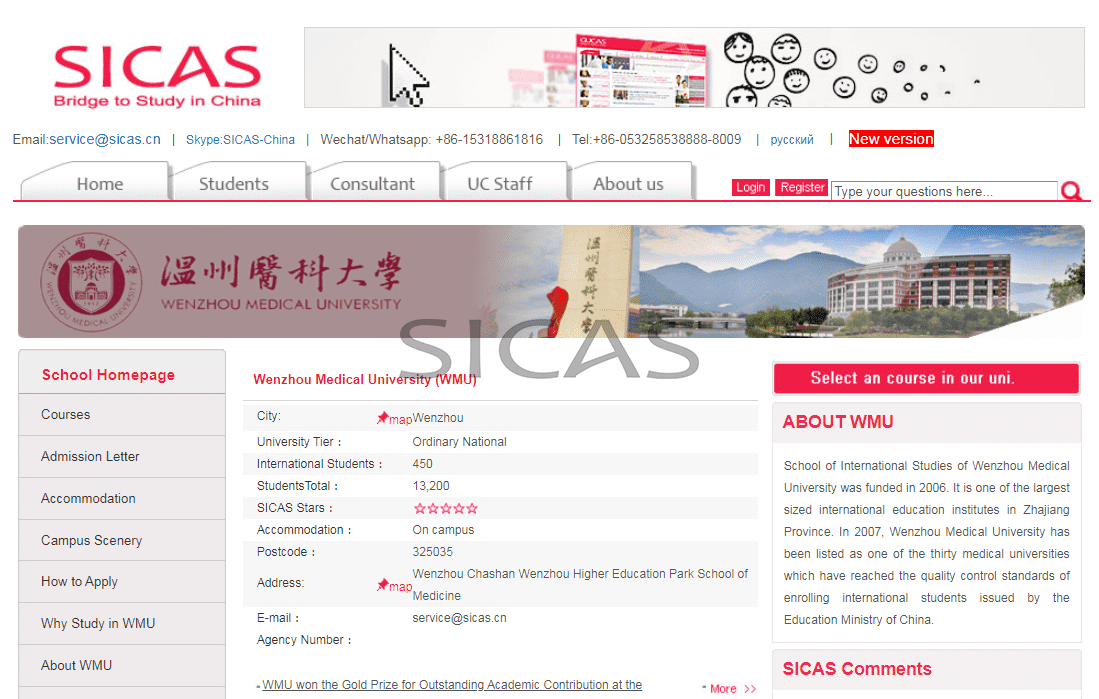Click the service@sicas.cn email link in header
Screen dimensions: 1099x699
tap(104, 140)
